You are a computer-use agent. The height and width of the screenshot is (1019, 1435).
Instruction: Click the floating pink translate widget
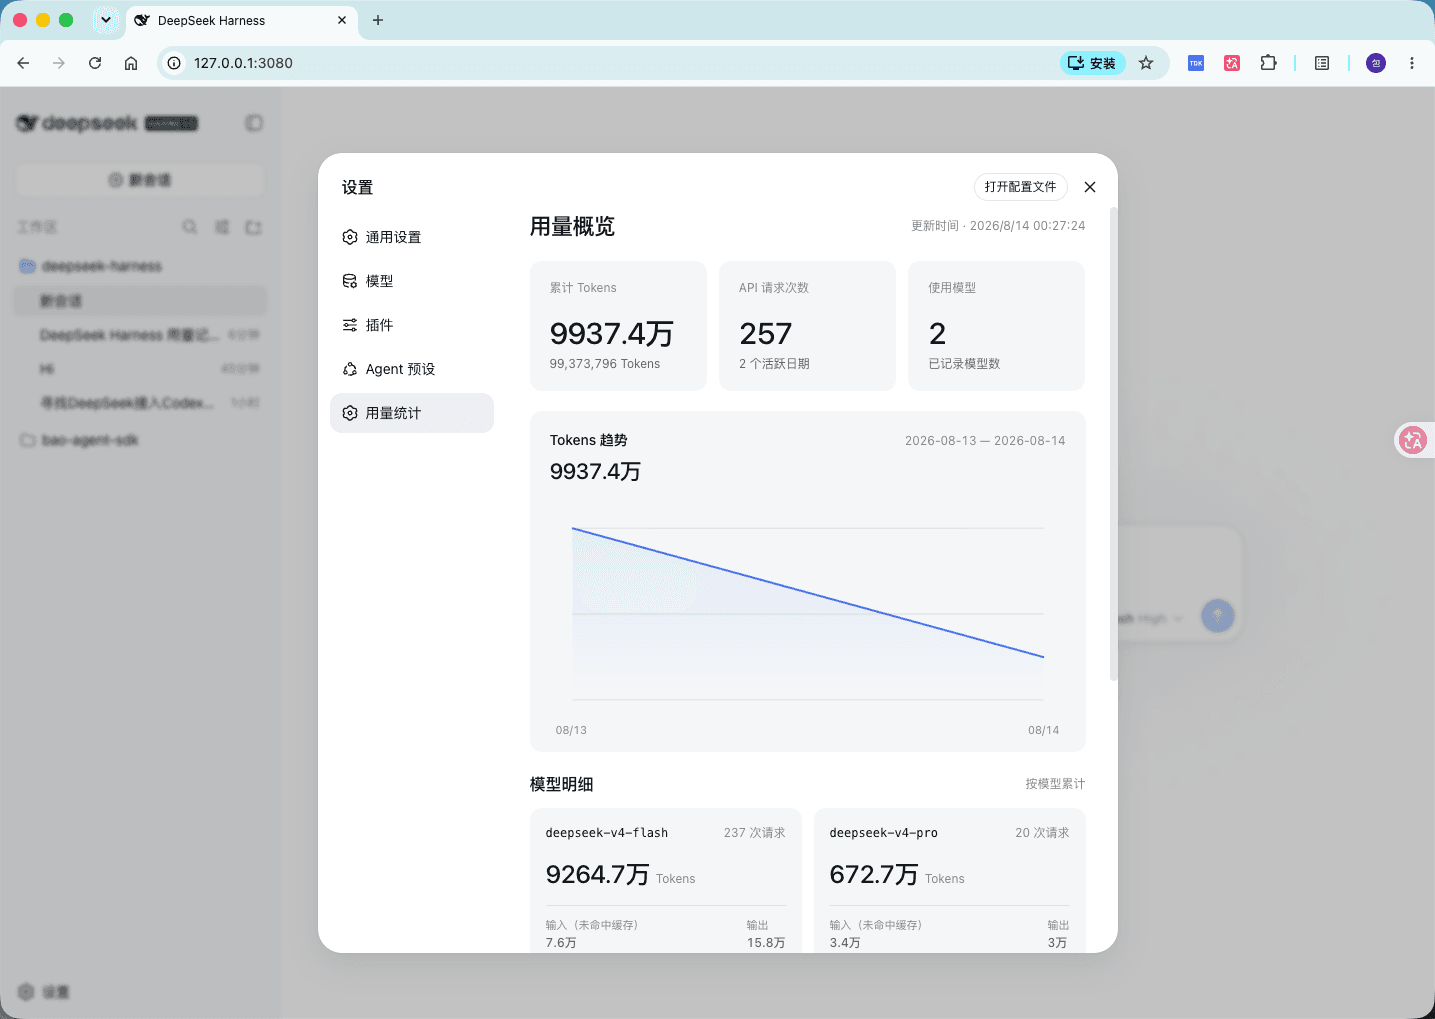point(1413,440)
